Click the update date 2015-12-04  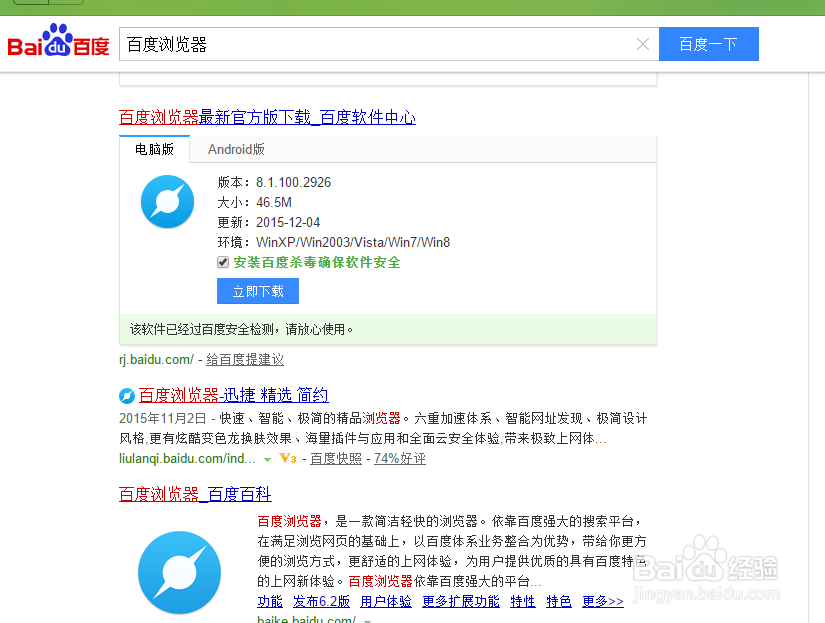click(288, 223)
